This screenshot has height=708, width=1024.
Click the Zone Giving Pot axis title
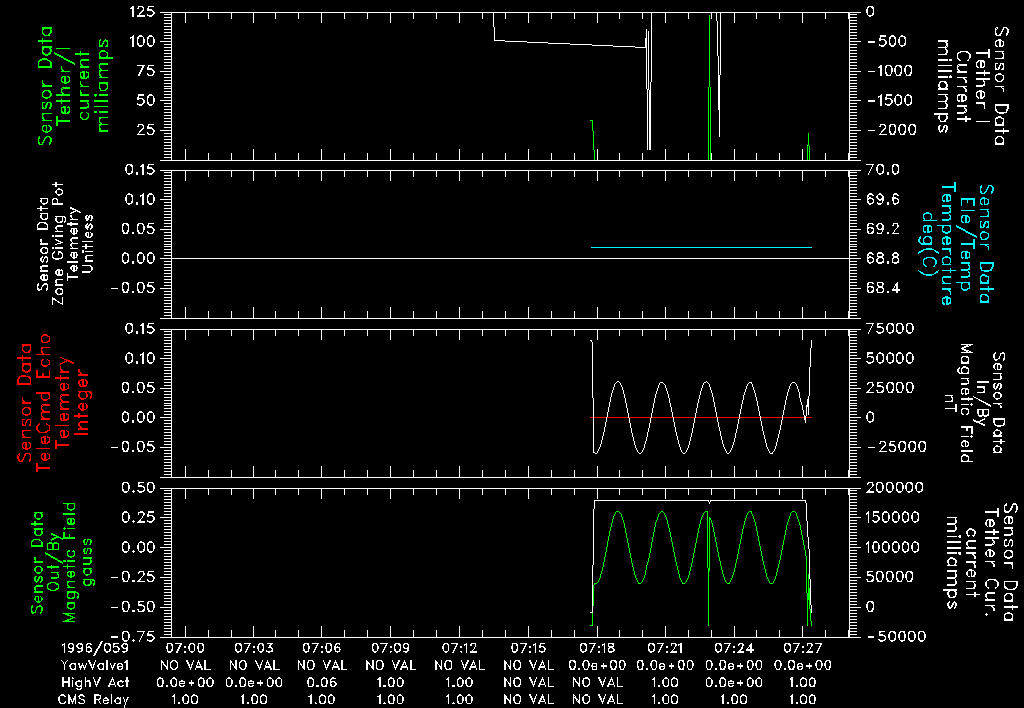[67, 244]
